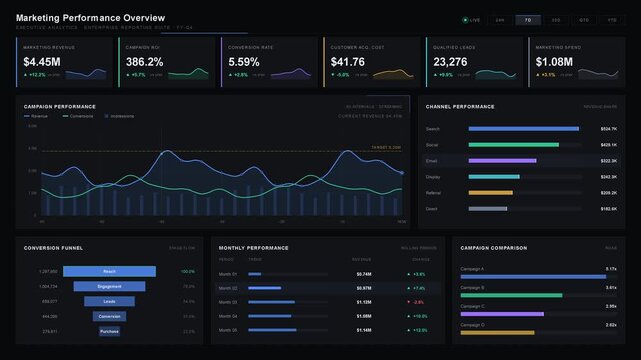Toggle the Revenue legend series

[x=36, y=116]
